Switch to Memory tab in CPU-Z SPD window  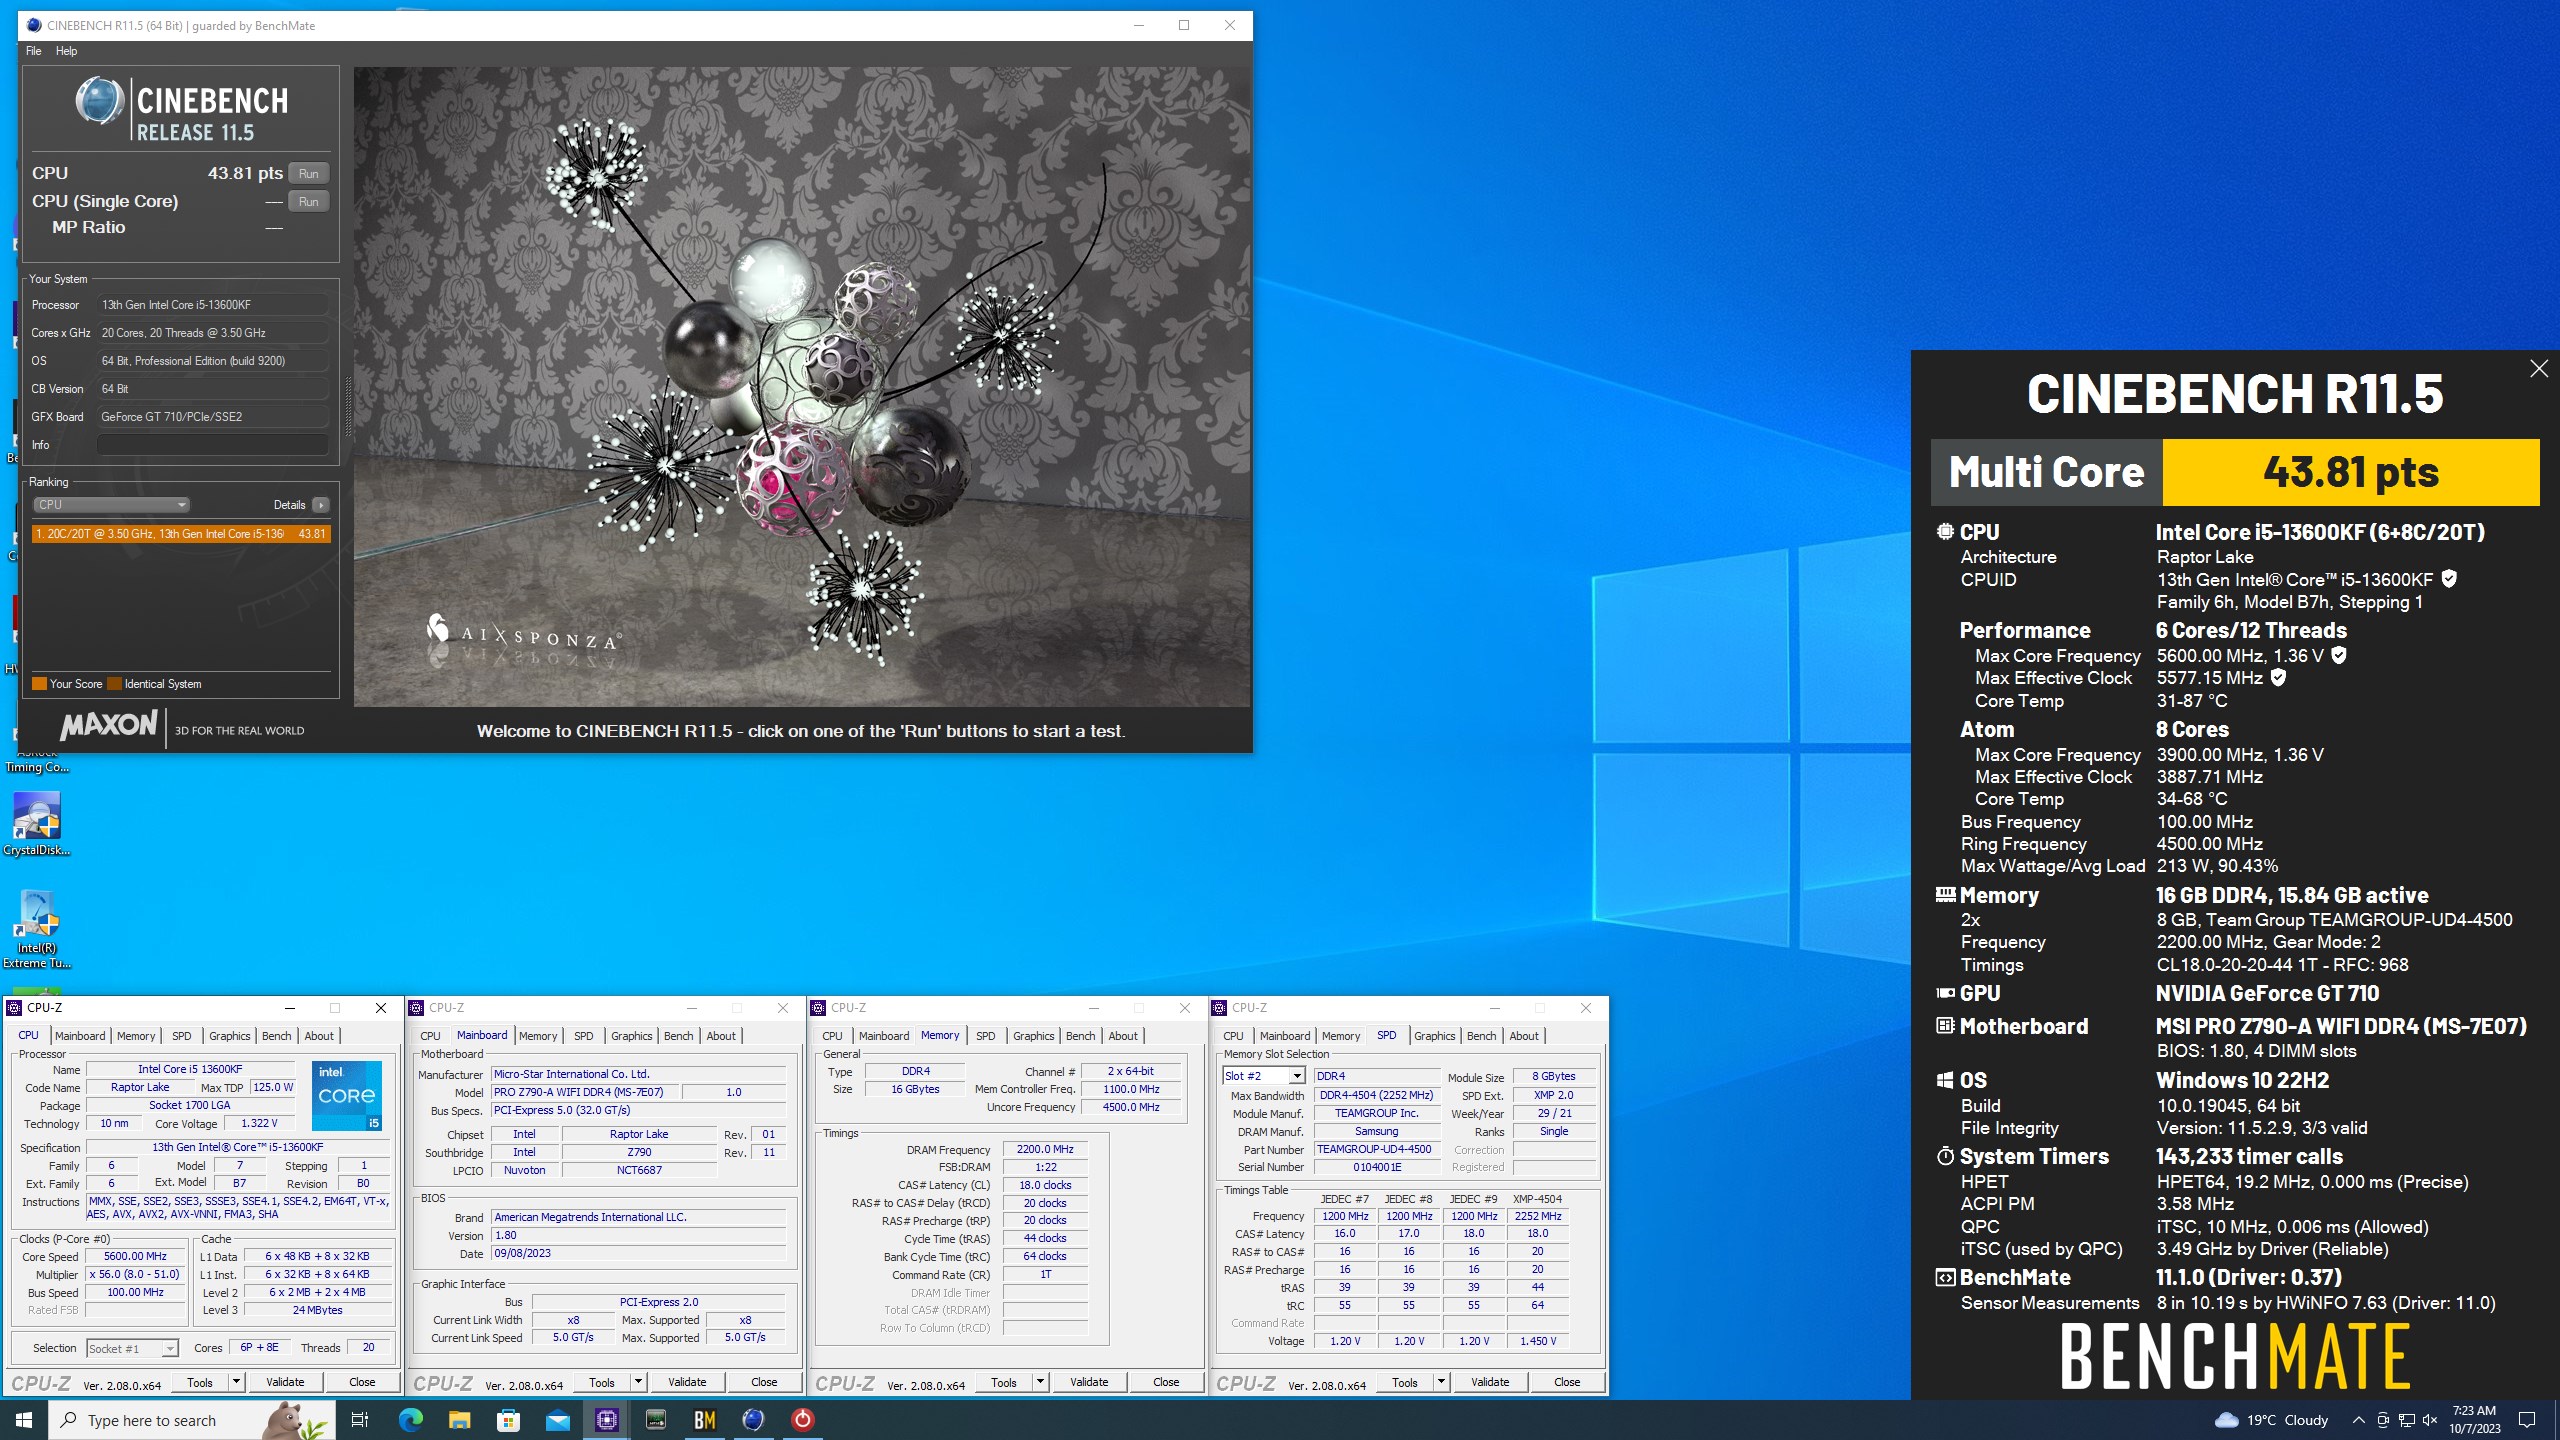coord(1341,1036)
